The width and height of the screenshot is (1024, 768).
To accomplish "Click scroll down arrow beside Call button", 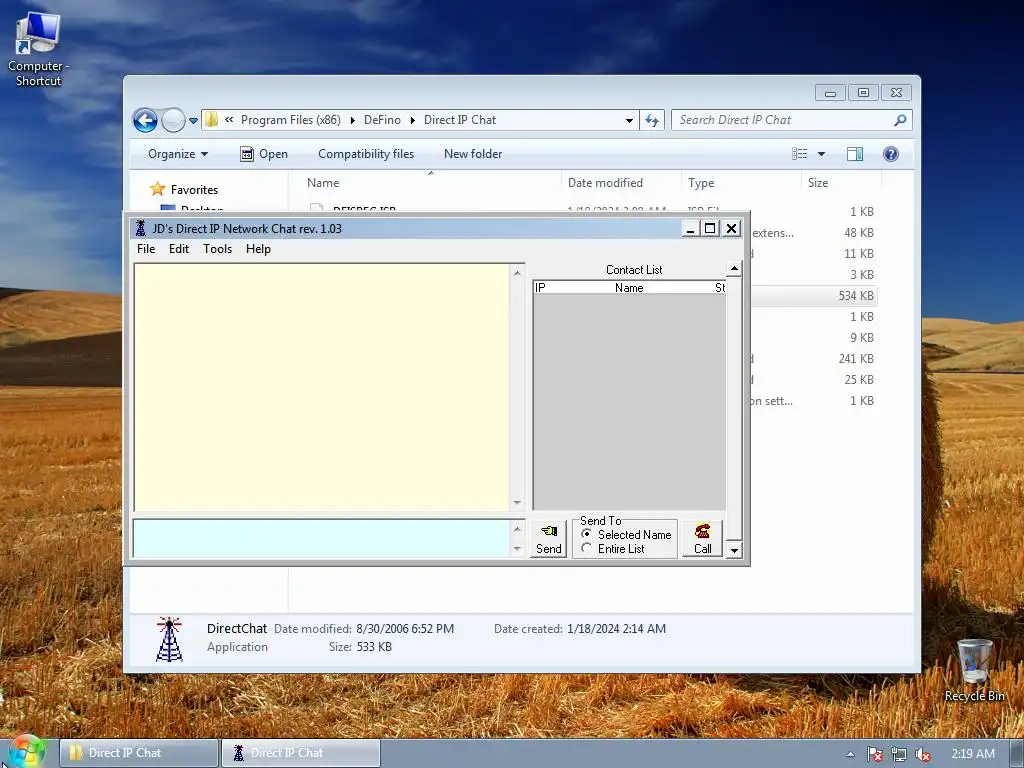I will click(734, 550).
